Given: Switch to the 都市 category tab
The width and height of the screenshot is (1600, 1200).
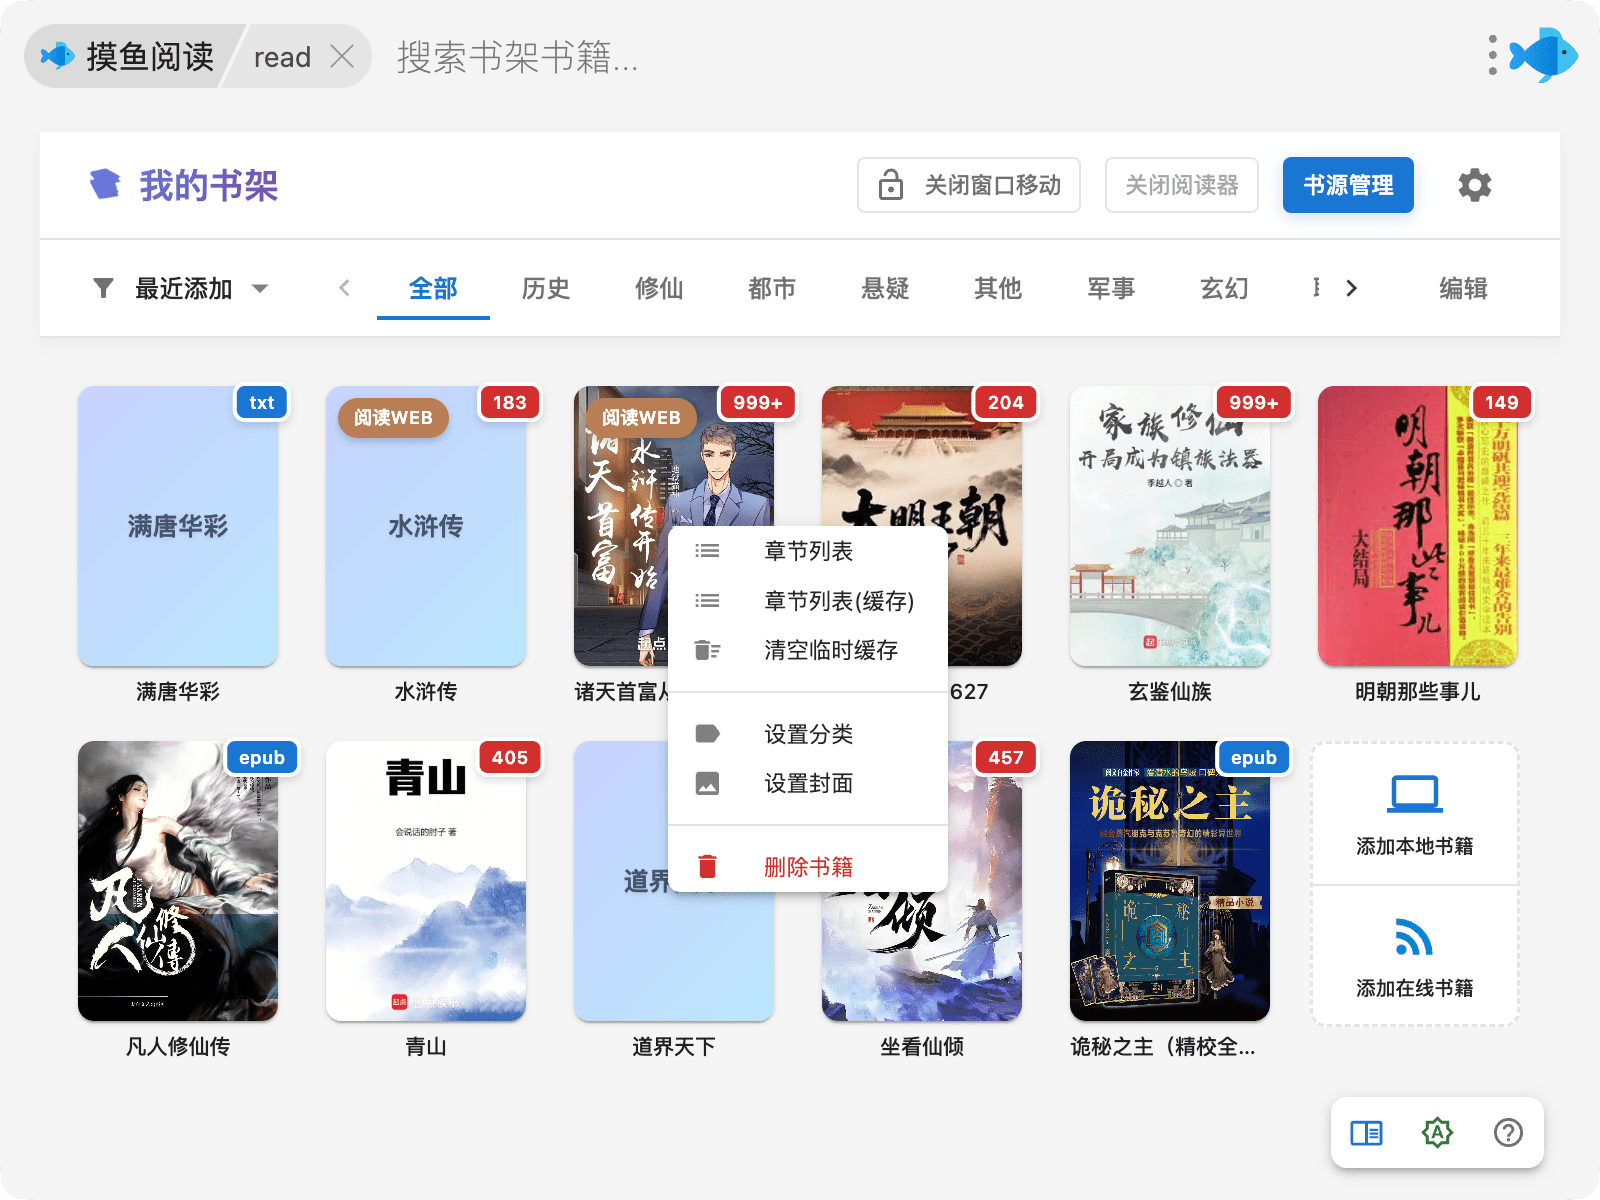Looking at the screenshot, I should pos(772,289).
